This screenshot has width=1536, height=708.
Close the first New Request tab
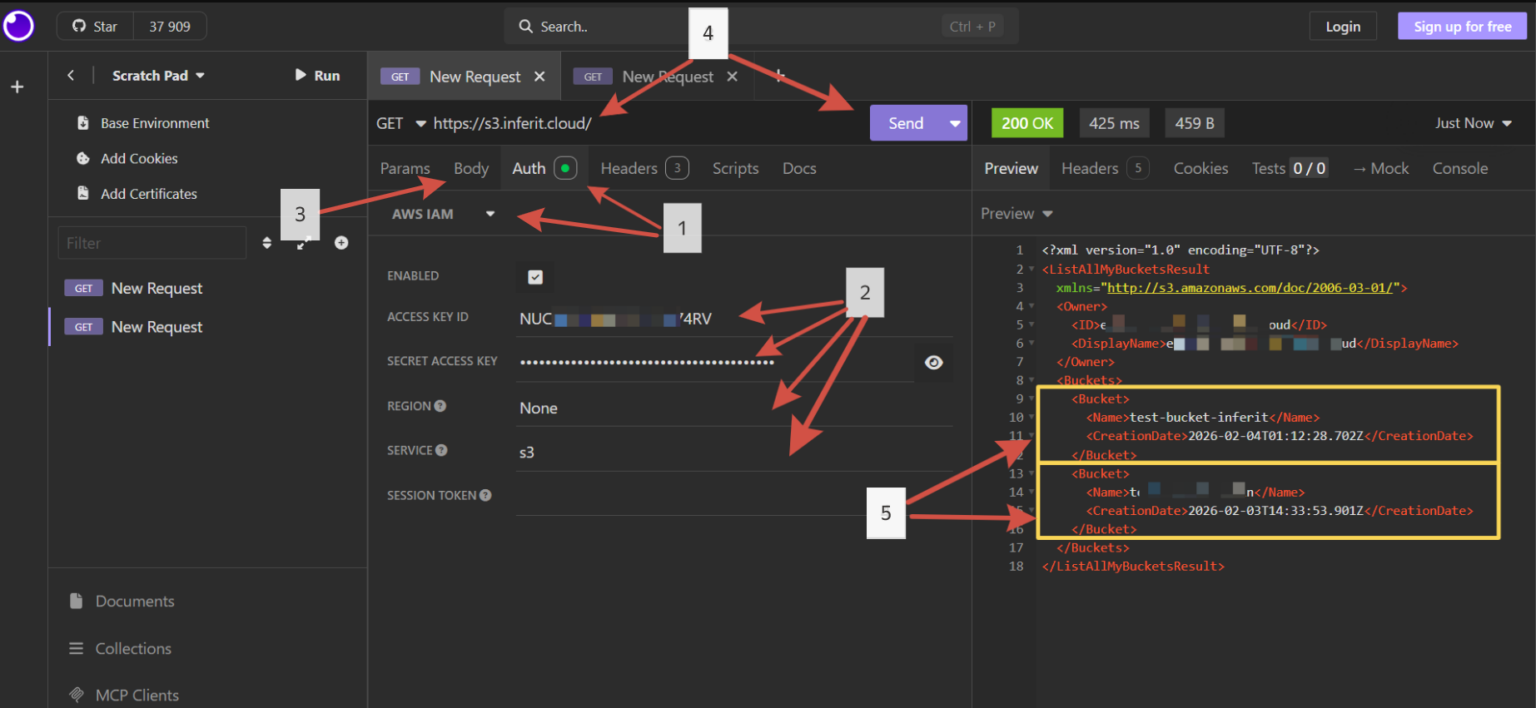(540, 76)
